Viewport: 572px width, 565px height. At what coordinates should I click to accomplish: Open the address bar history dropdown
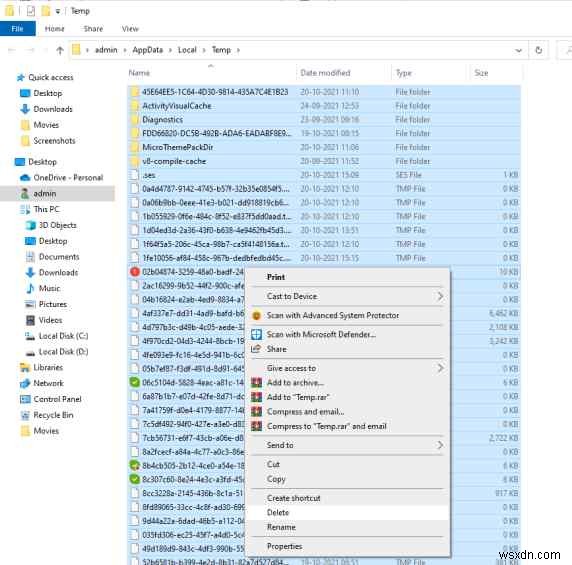tap(518, 50)
